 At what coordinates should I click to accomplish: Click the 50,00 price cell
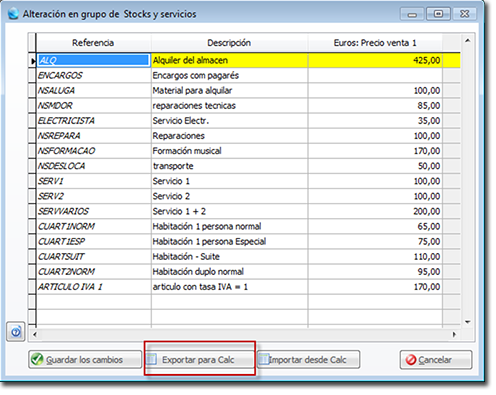(375, 166)
